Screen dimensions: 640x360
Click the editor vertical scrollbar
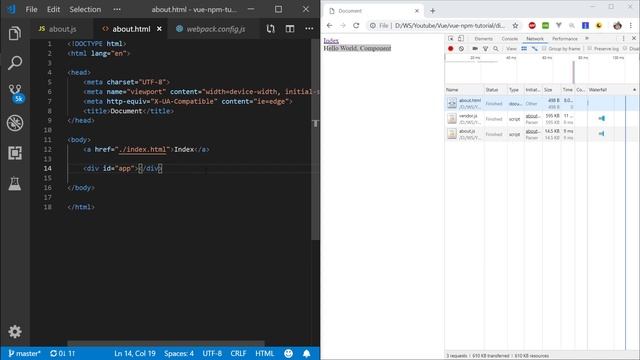315,139
